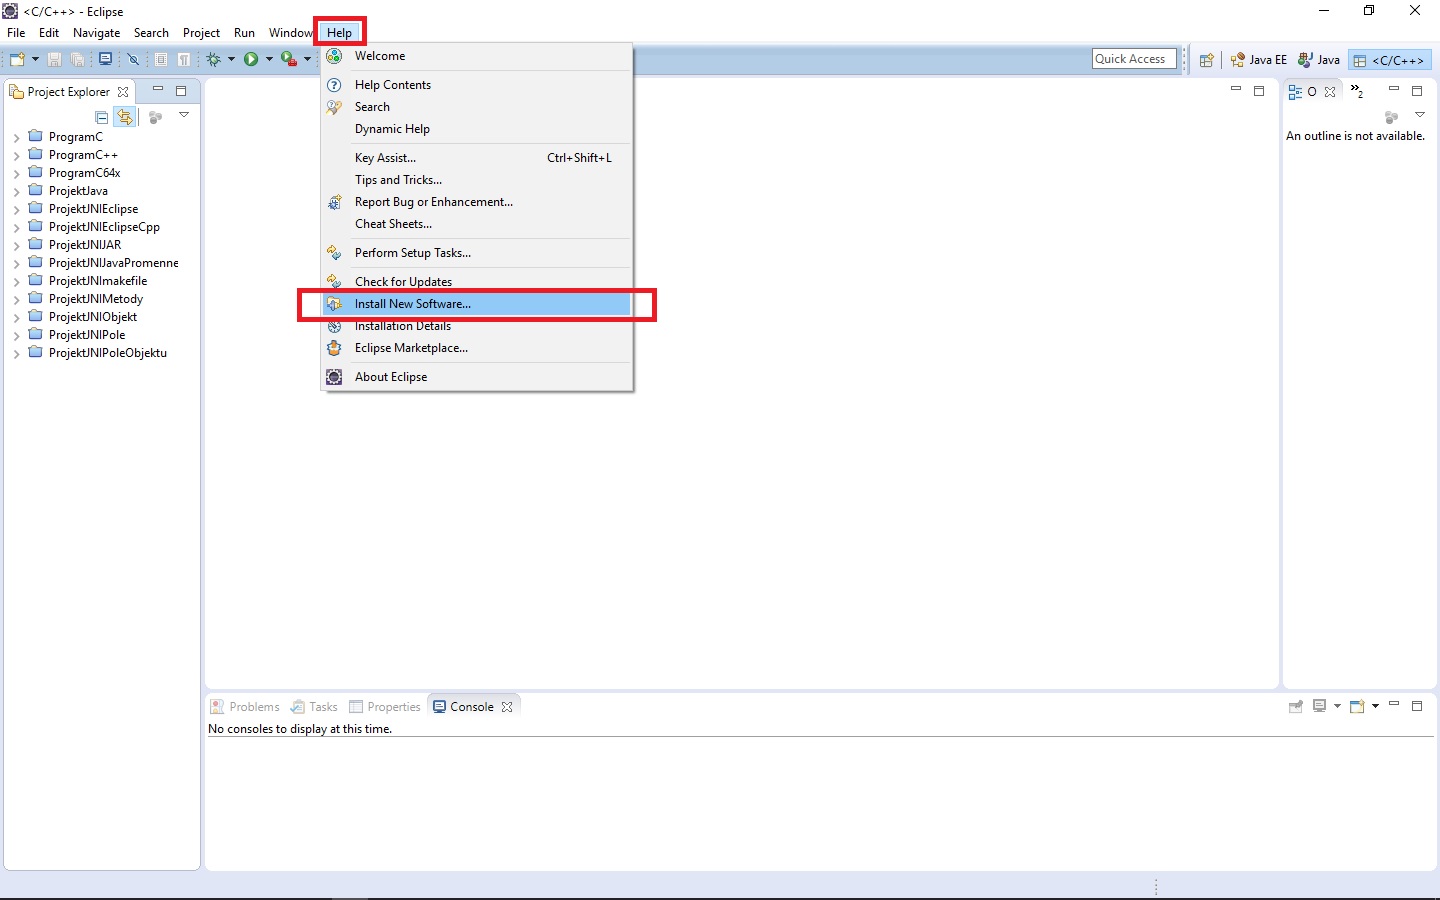Choose Install New Software from Help menu
Viewport: 1440px width, 900px height.
[477, 304]
